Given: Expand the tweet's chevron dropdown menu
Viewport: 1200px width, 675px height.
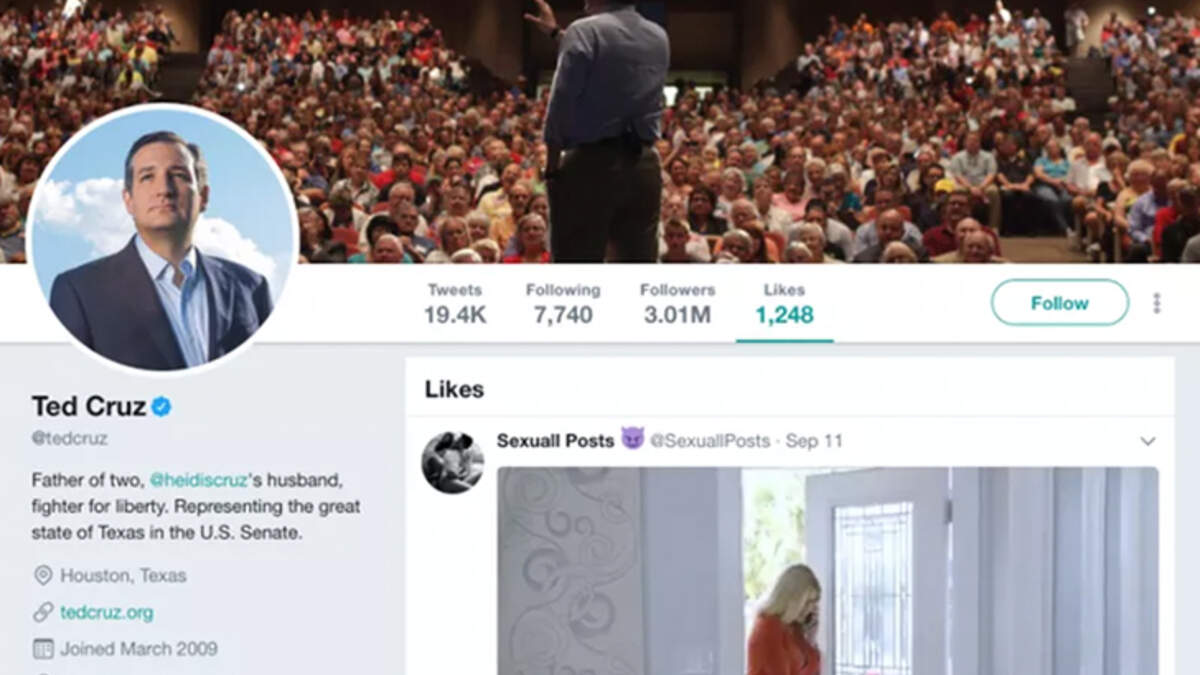Looking at the screenshot, I should point(1148,441).
